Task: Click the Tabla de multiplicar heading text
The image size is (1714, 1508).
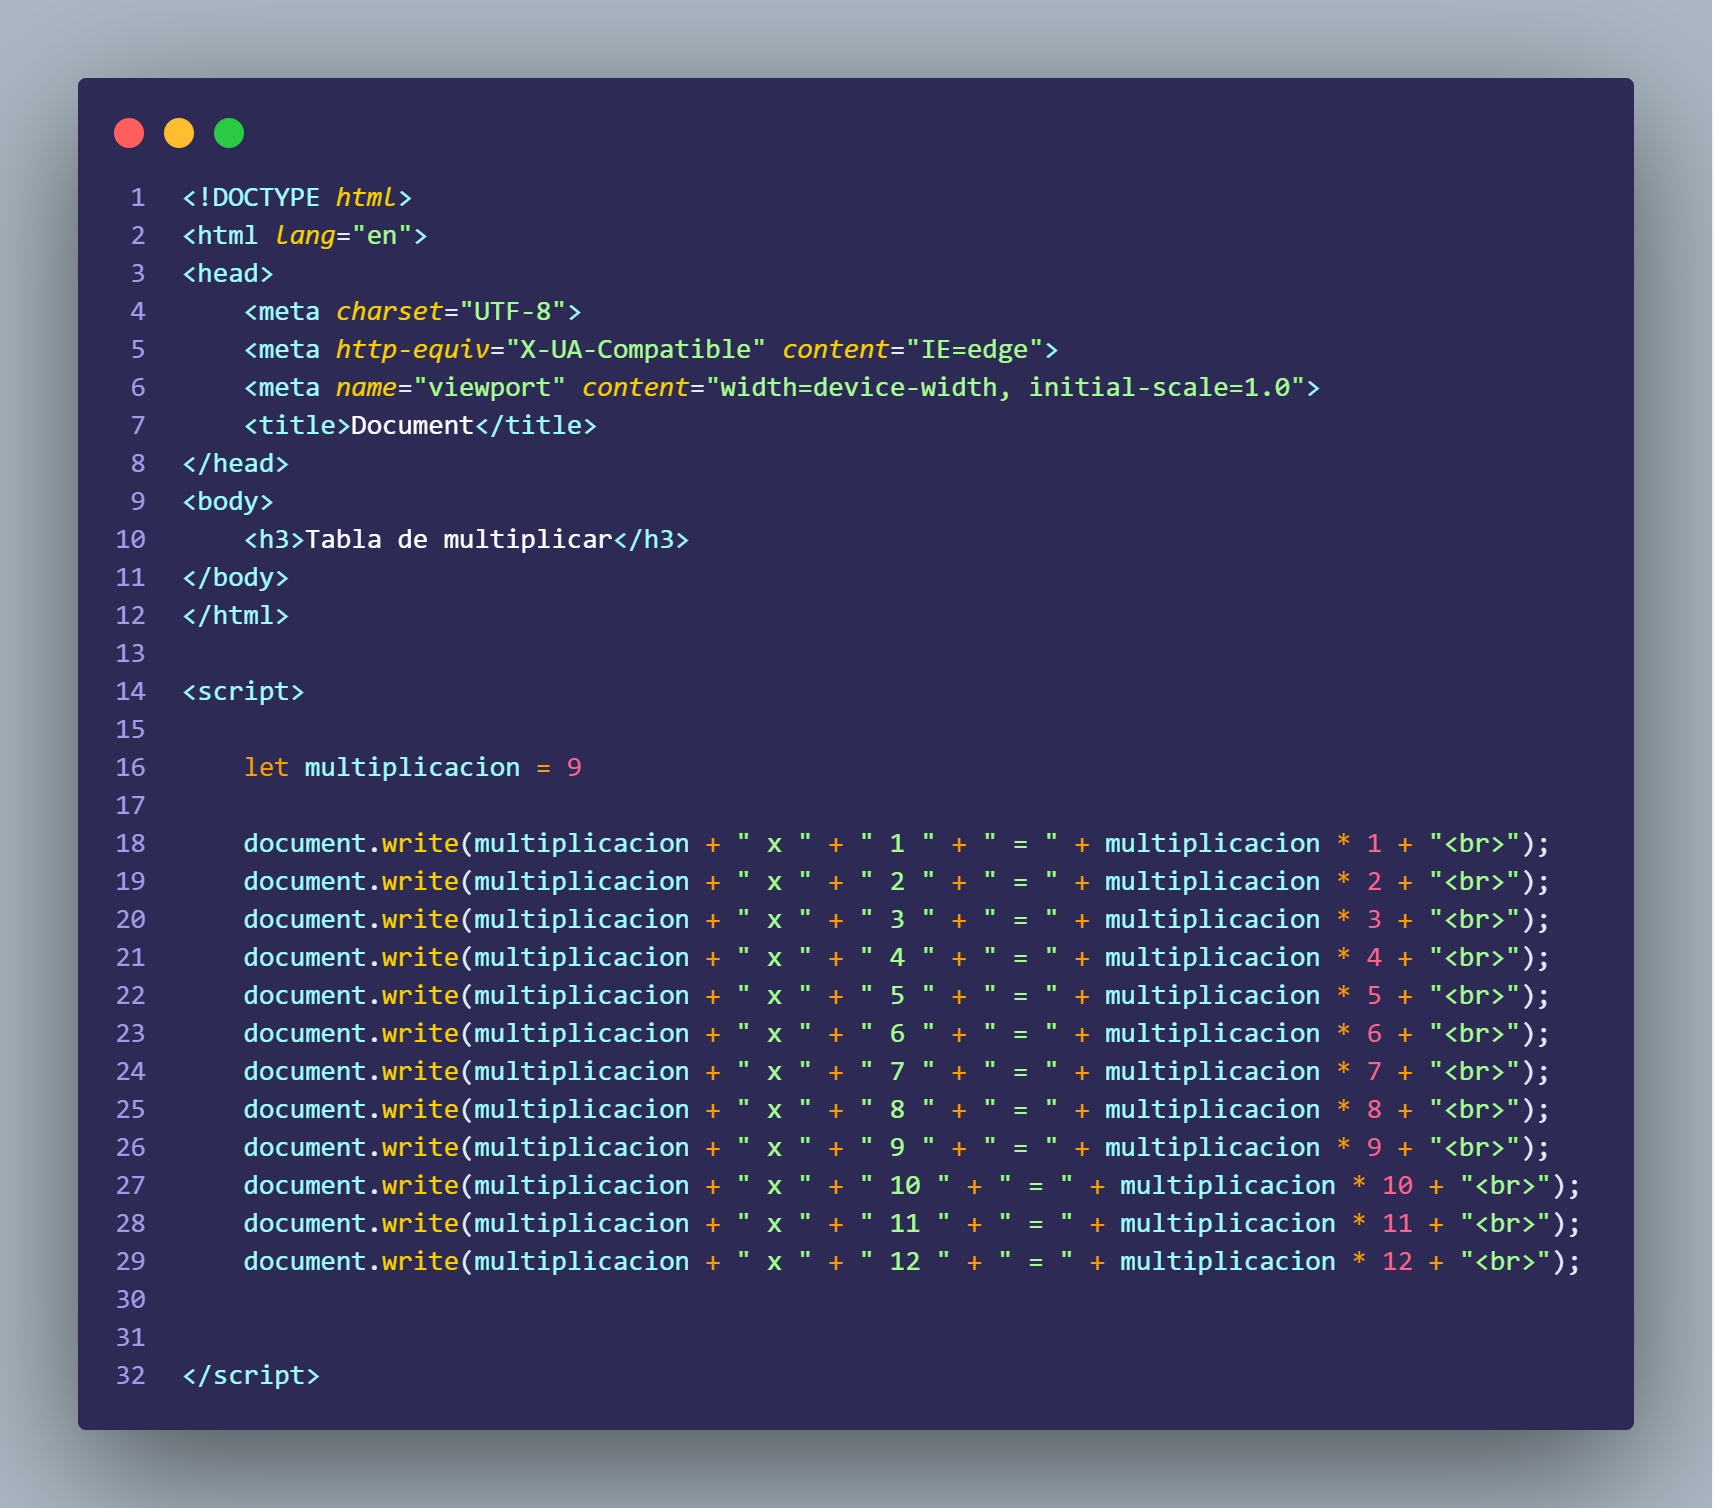Action: [459, 539]
